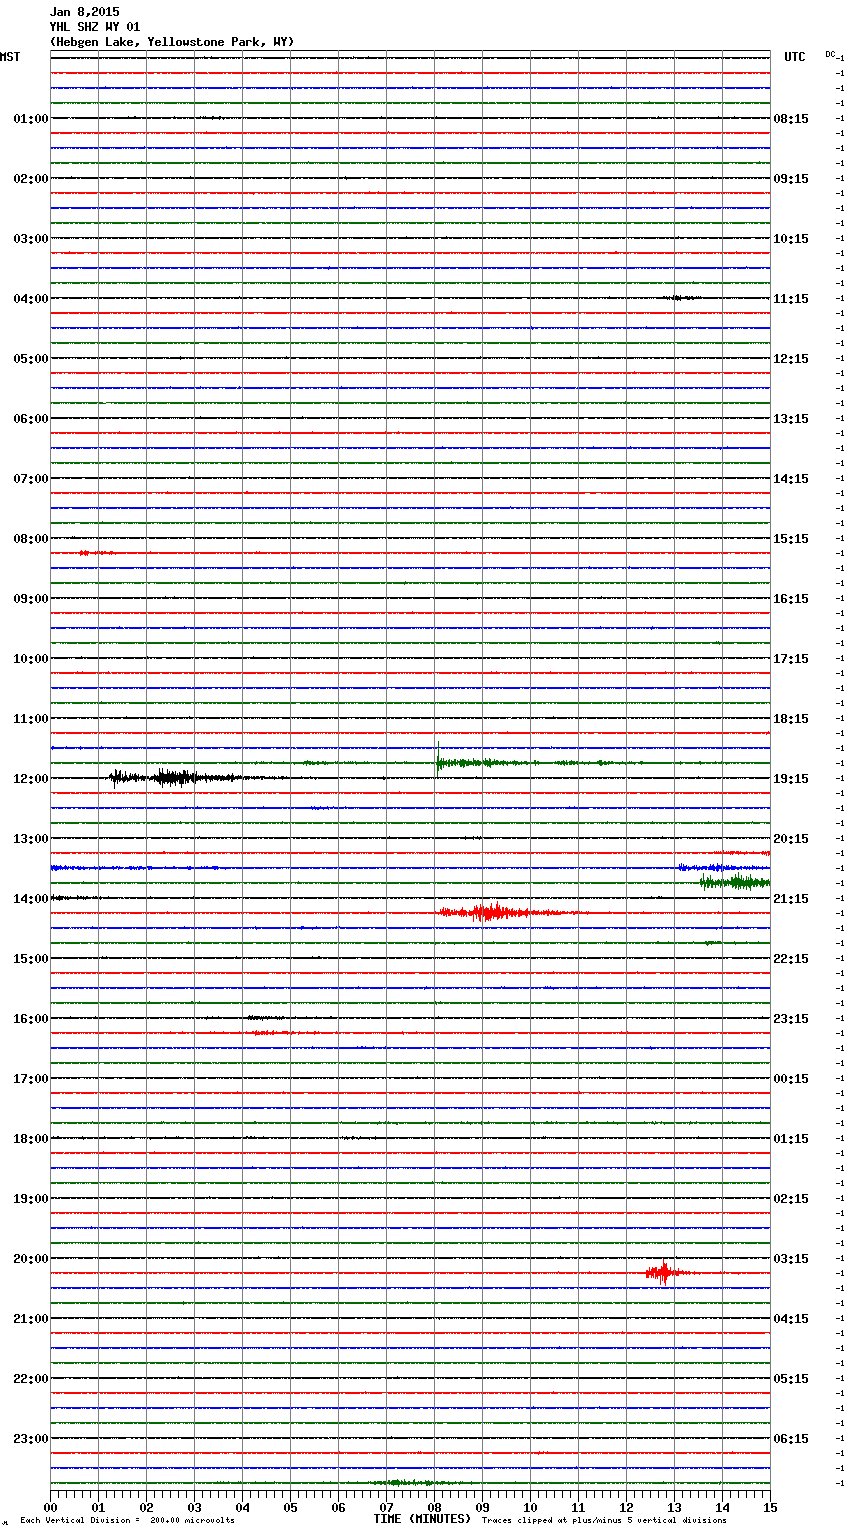
Task: Click the green spike on the 11:45 trace
Action: click(438, 759)
